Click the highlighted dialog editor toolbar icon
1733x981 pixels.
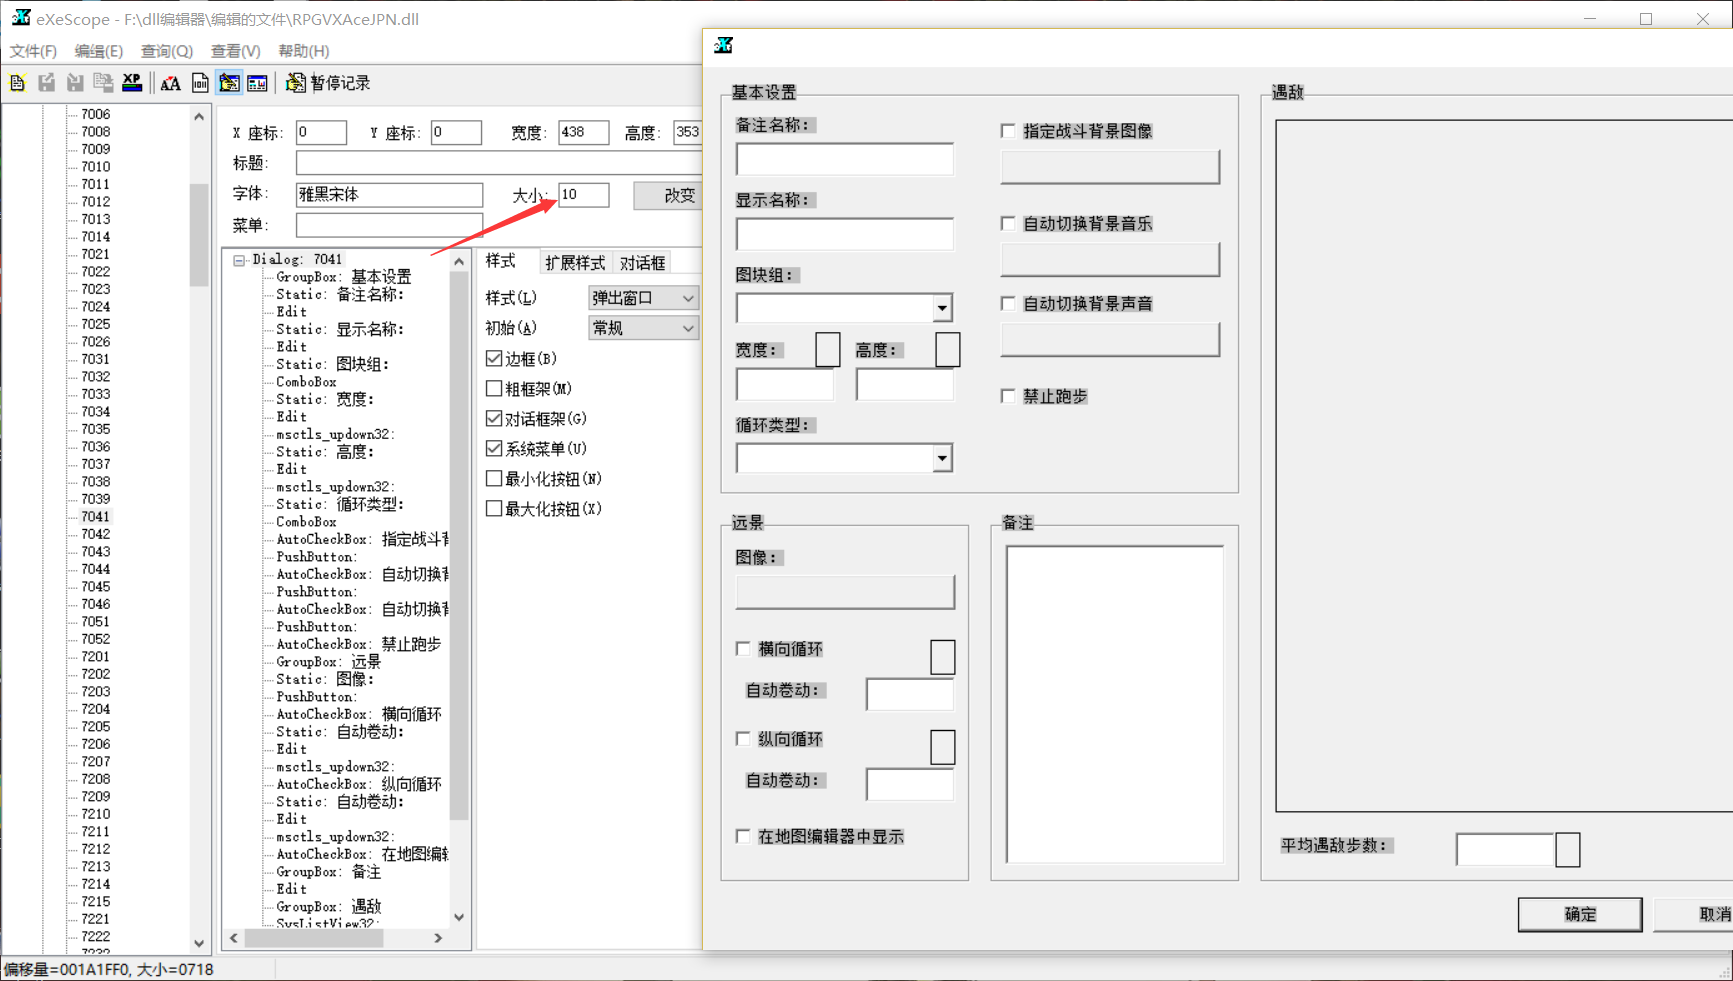(229, 83)
